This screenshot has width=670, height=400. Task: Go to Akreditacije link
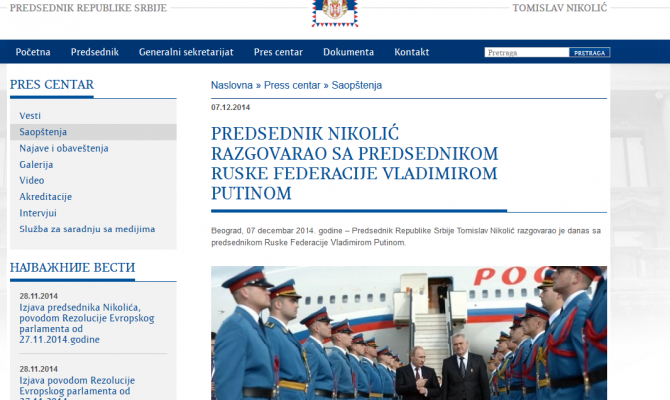45,197
